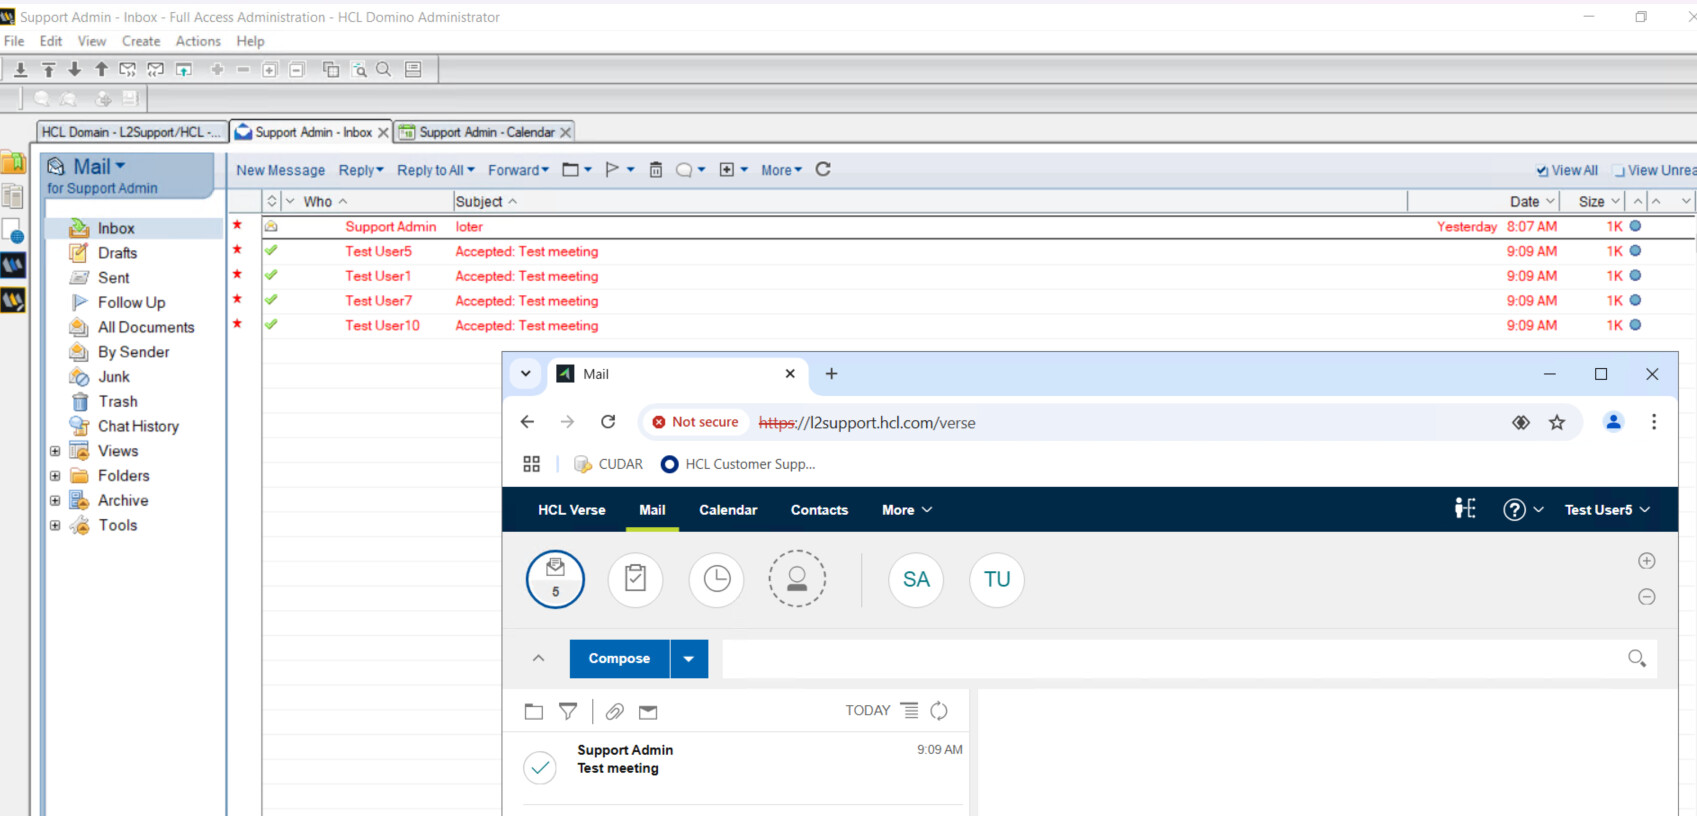Reload the Verse browser page
This screenshot has width=1697, height=816.
(608, 422)
